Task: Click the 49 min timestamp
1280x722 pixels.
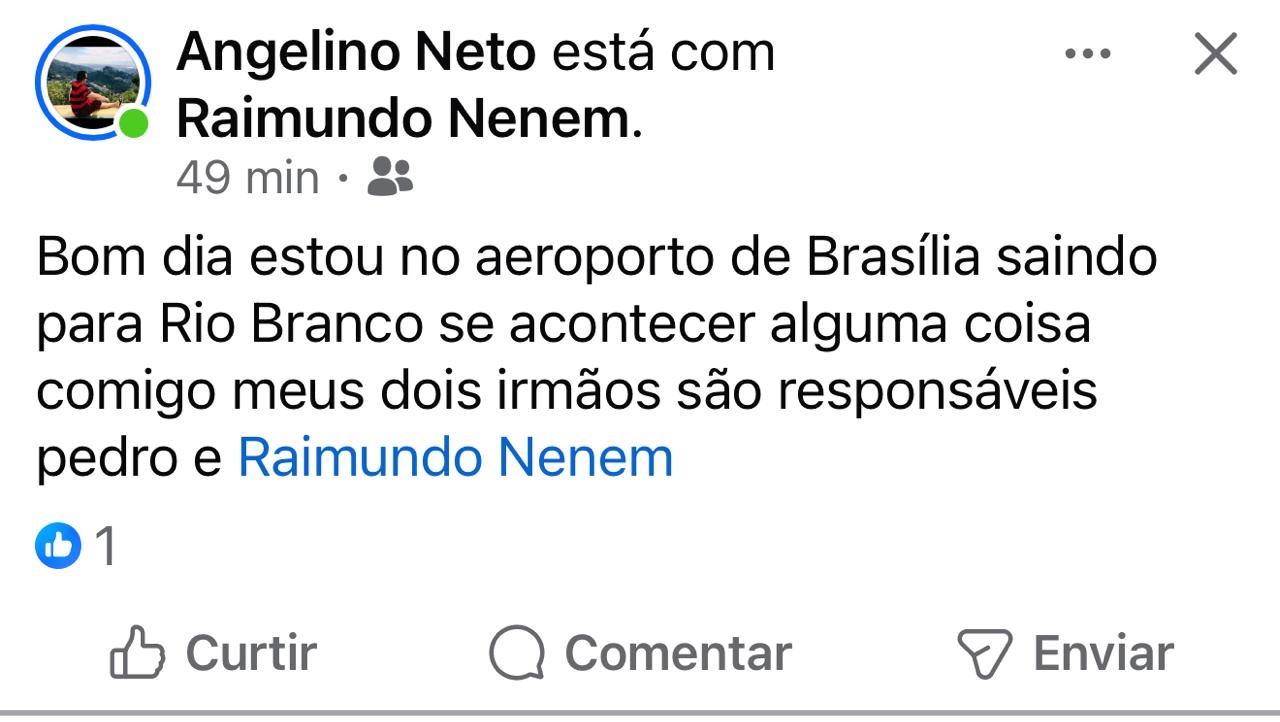Action: pos(247,179)
